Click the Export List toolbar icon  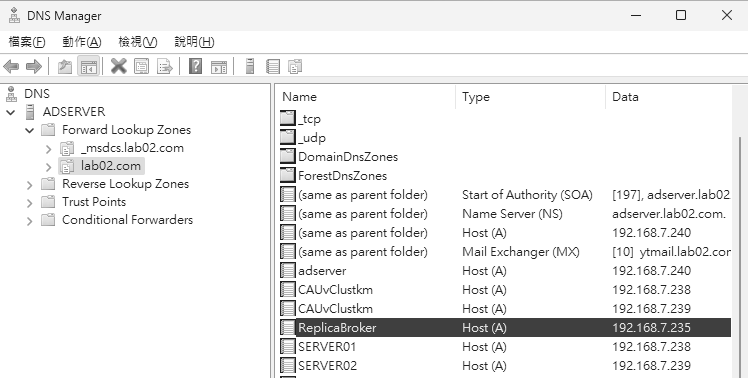coord(165,66)
